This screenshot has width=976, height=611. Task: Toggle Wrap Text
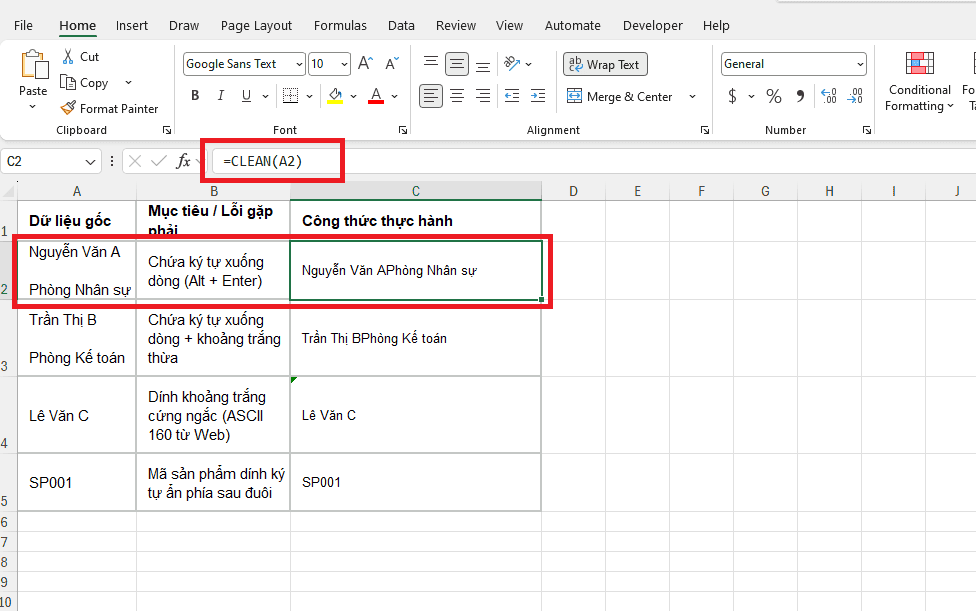(x=605, y=64)
